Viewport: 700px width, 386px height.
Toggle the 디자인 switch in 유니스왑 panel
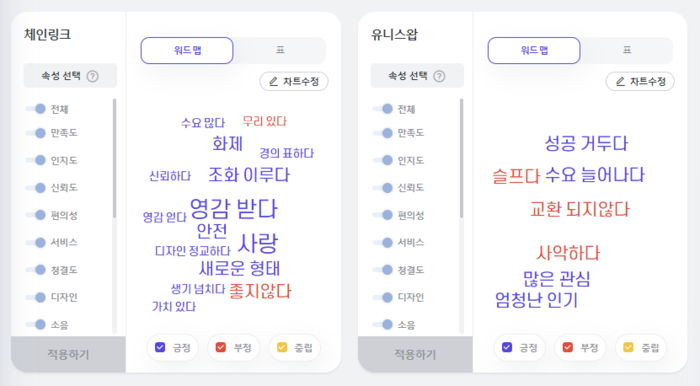click(x=383, y=297)
